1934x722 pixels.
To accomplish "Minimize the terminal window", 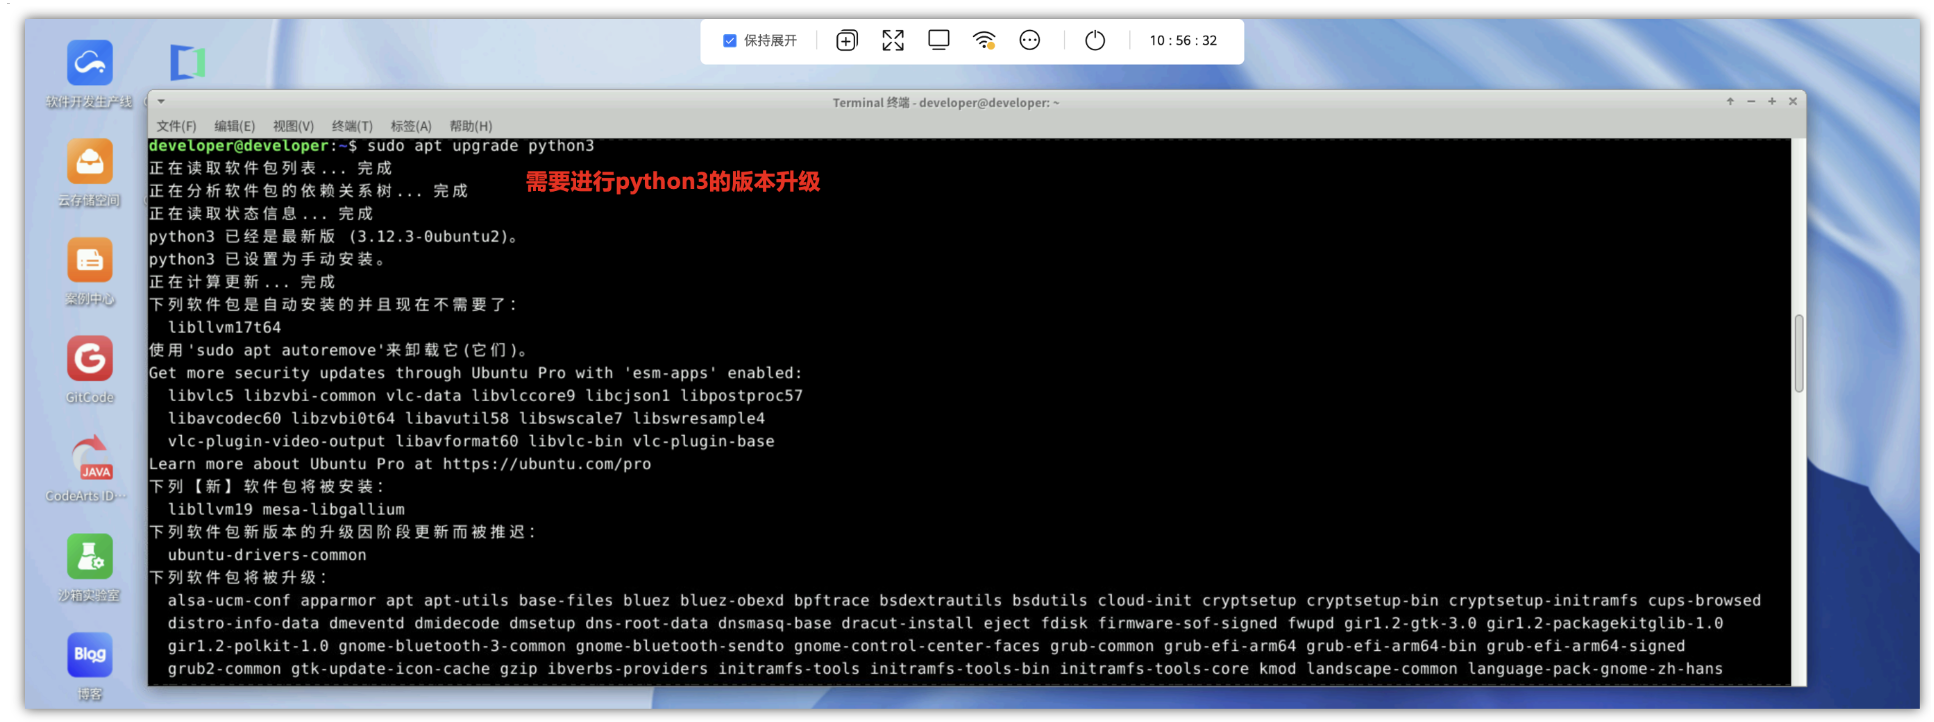I will (x=1751, y=102).
